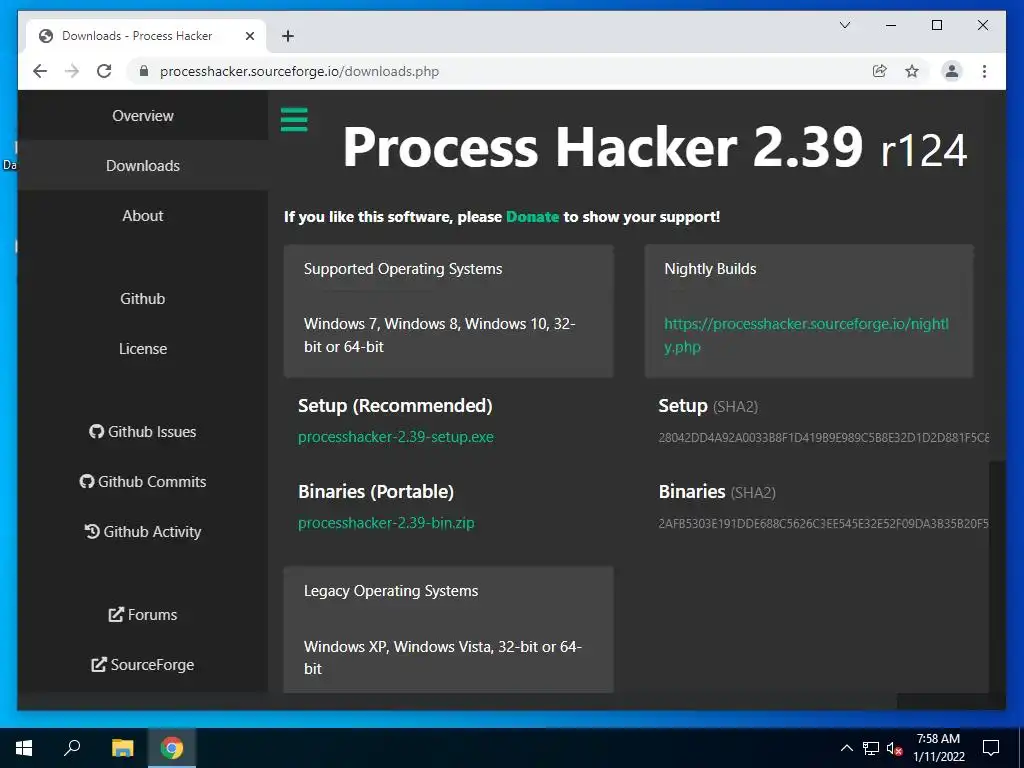Open Github Issues link
The image size is (1024, 768).
coord(142,432)
